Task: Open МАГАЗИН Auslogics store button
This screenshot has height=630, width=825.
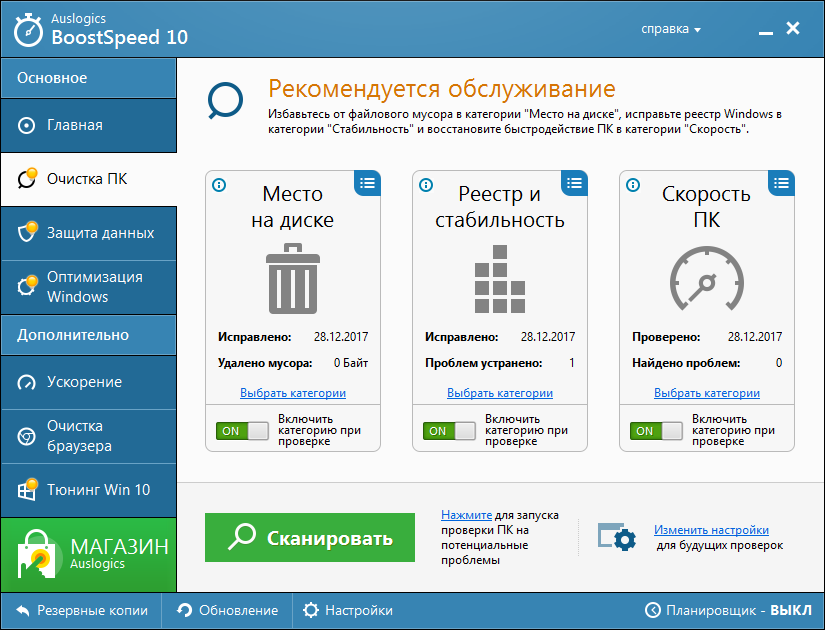Action: [88, 555]
